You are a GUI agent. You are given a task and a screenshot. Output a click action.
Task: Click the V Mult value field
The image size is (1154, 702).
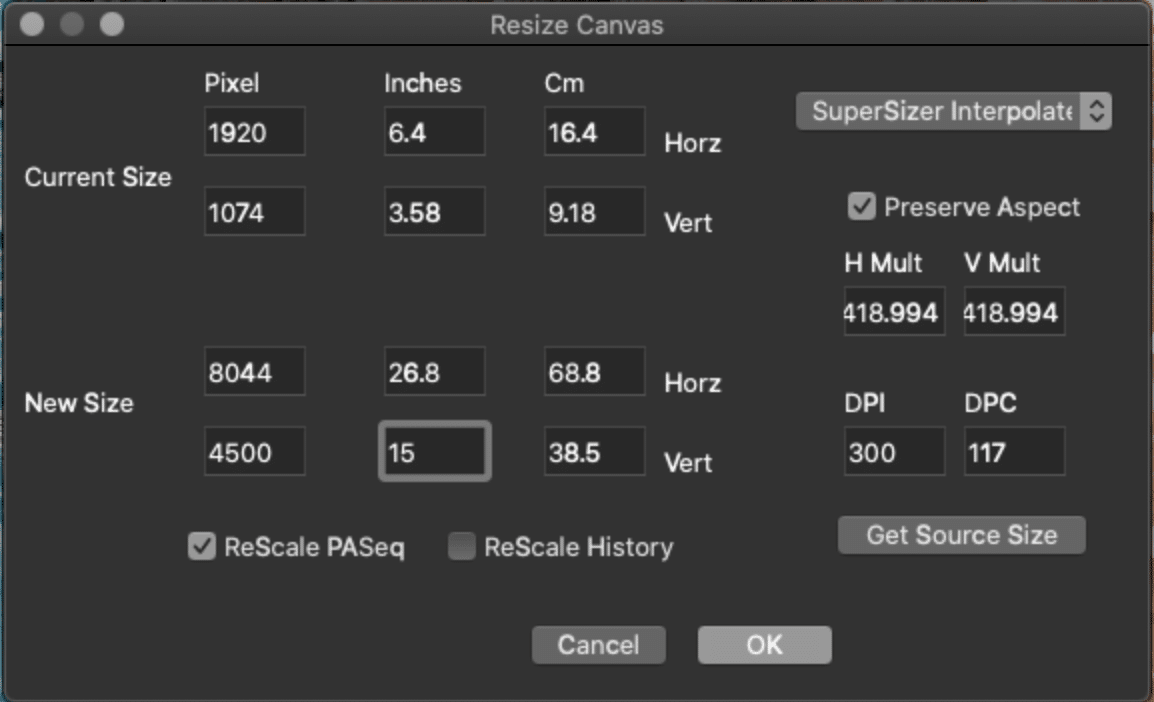pos(1014,311)
